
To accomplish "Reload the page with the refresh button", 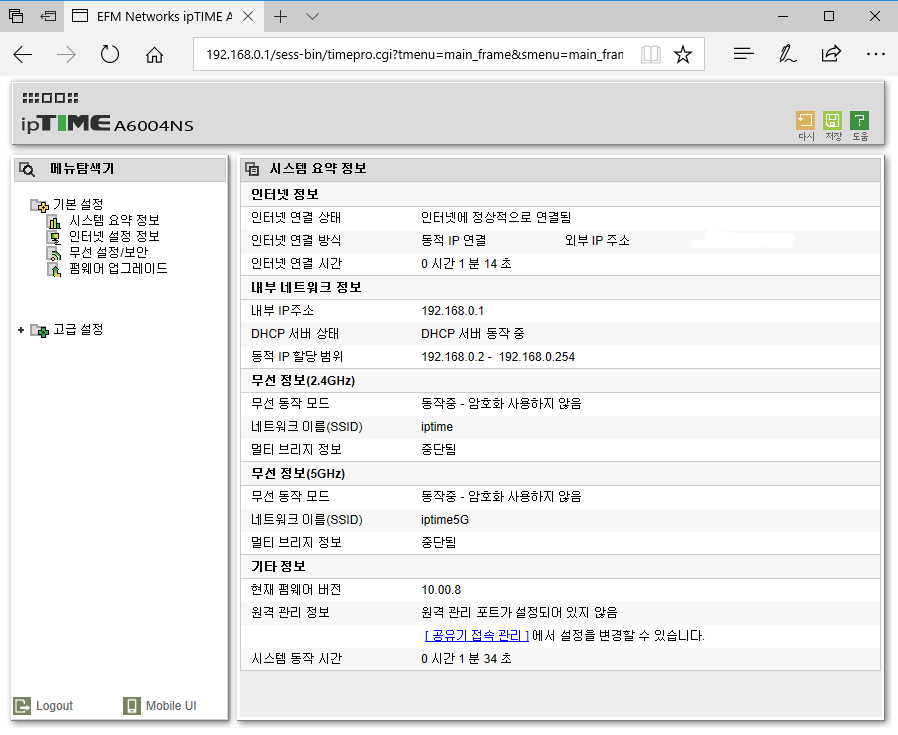I will click(x=109, y=54).
